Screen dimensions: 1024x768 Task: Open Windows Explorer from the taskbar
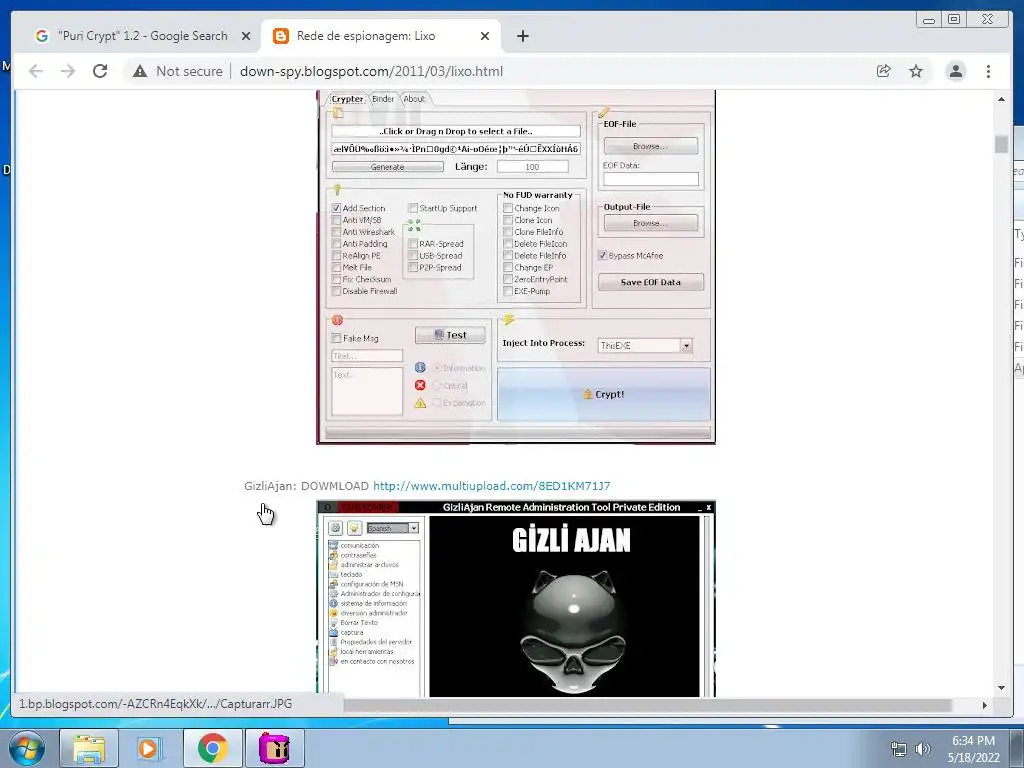pos(89,748)
